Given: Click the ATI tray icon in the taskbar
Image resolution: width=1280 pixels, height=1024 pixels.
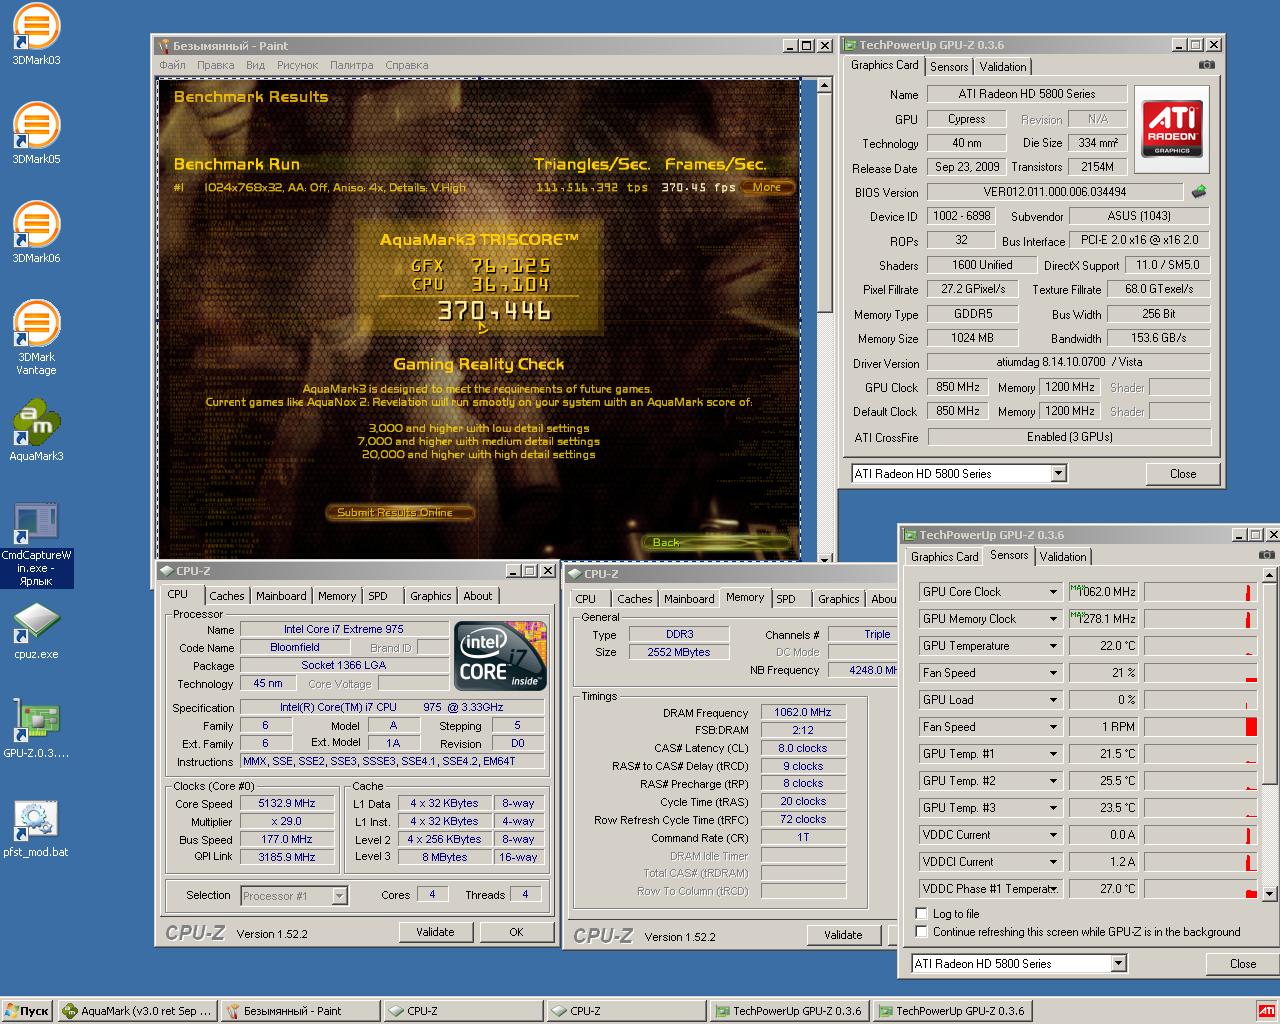Looking at the screenshot, I should click(1266, 1010).
